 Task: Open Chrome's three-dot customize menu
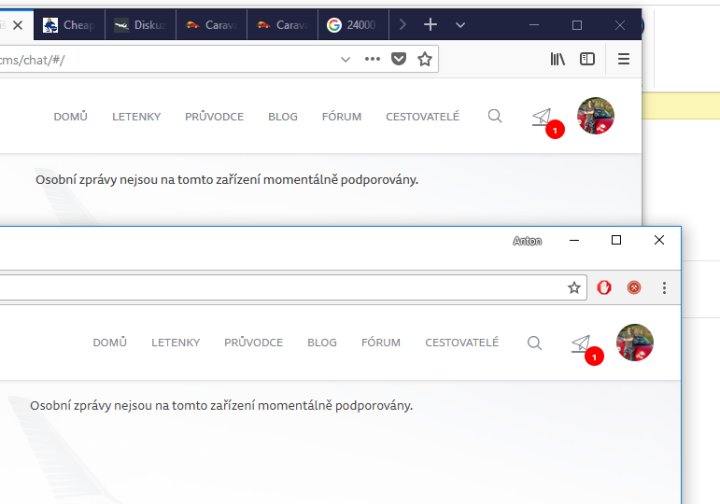pos(664,288)
